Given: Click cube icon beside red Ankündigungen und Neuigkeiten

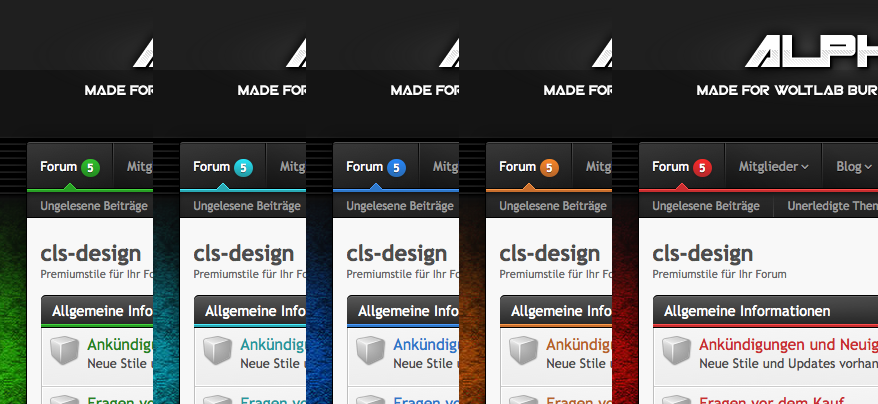Looking at the screenshot, I should [x=677, y=352].
